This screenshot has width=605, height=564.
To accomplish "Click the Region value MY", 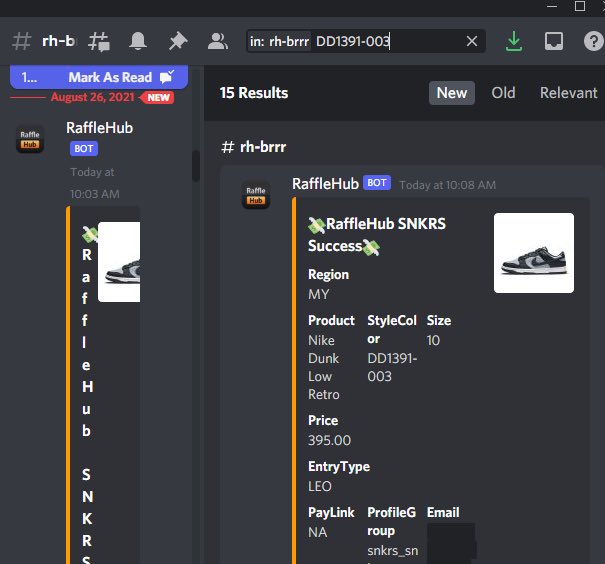I will (319, 295).
